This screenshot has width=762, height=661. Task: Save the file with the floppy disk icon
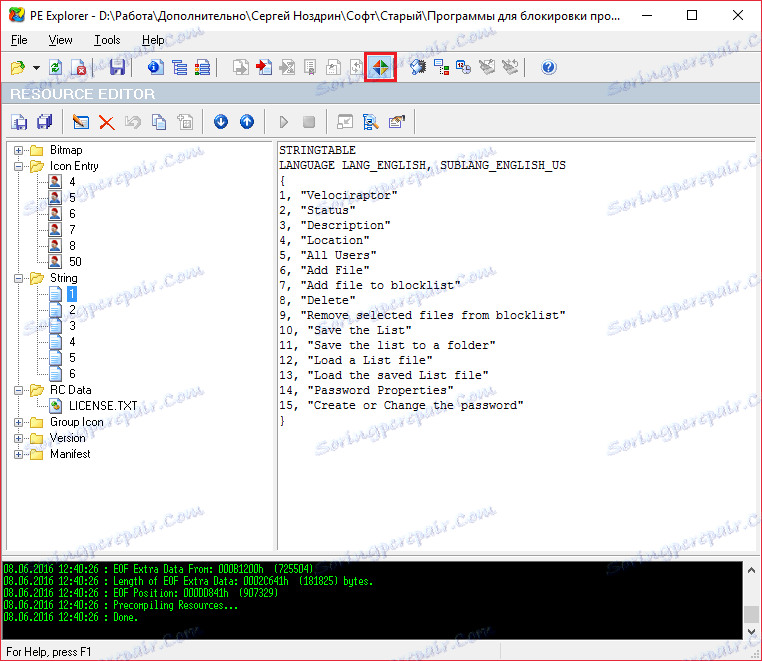click(x=117, y=67)
